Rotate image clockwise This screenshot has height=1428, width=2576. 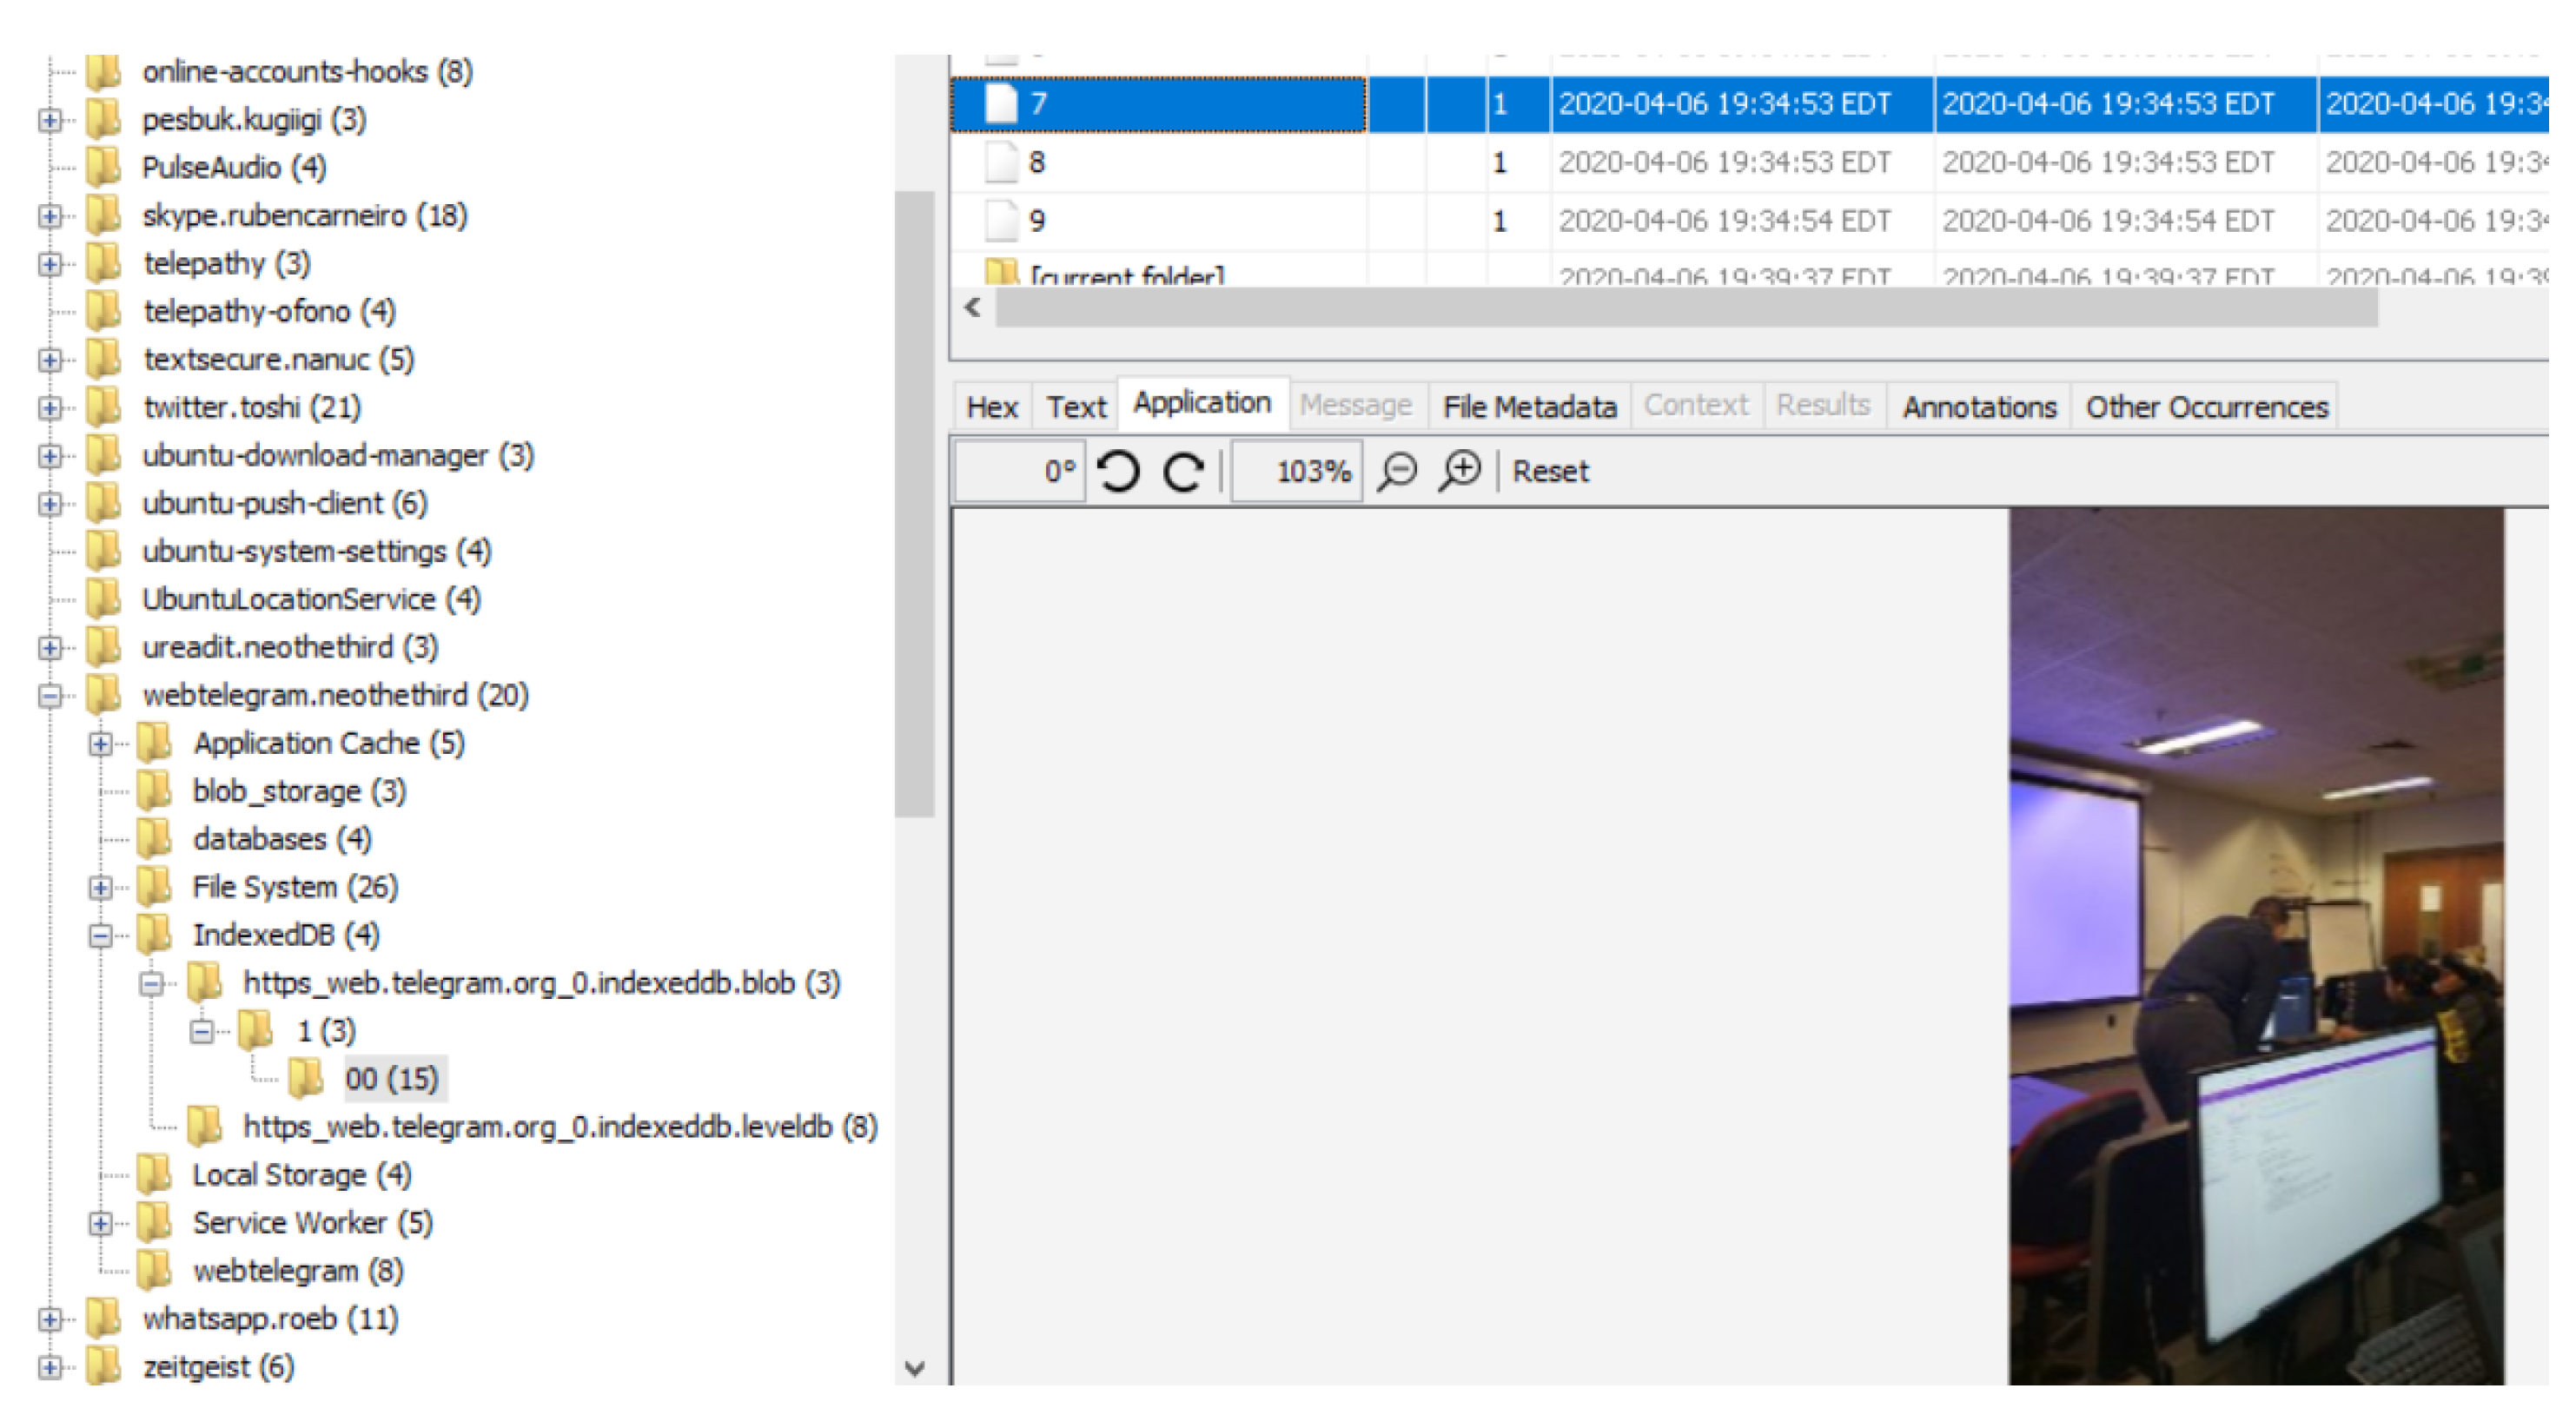point(1183,472)
